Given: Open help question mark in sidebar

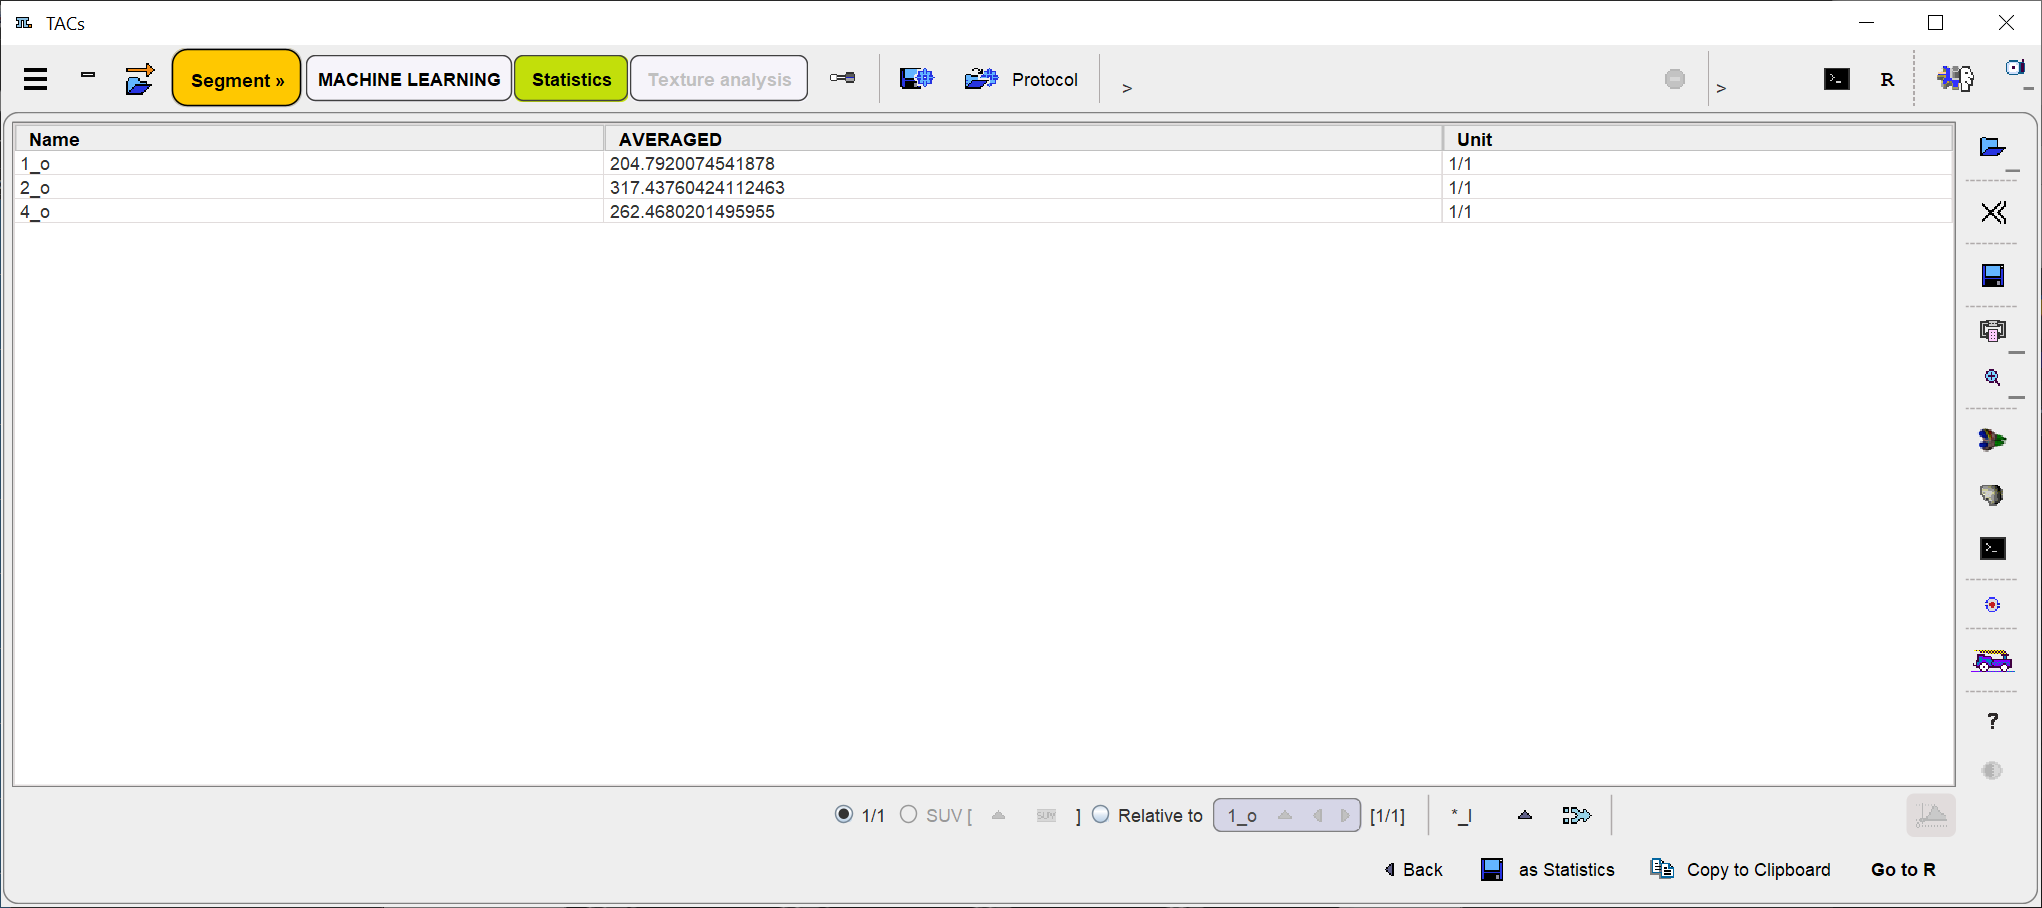Looking at the screenshot, I should click(1993, 722).
